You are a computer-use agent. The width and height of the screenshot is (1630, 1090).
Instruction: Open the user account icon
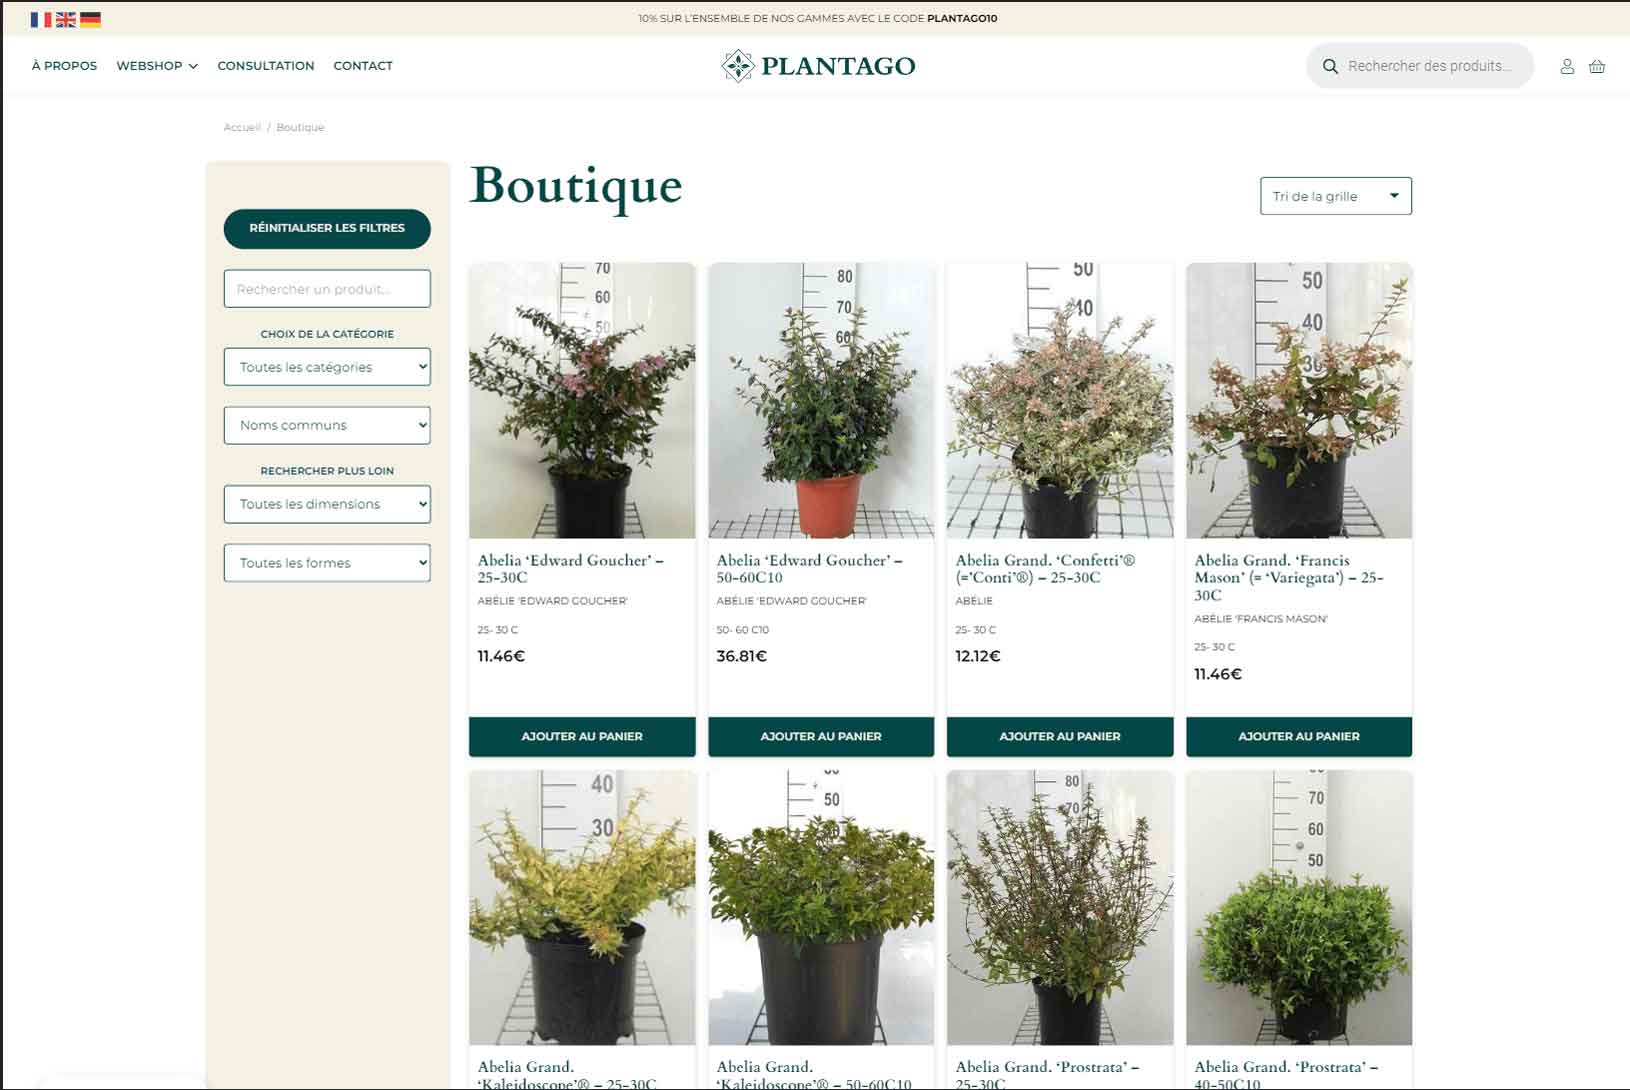click(1567, 66)
